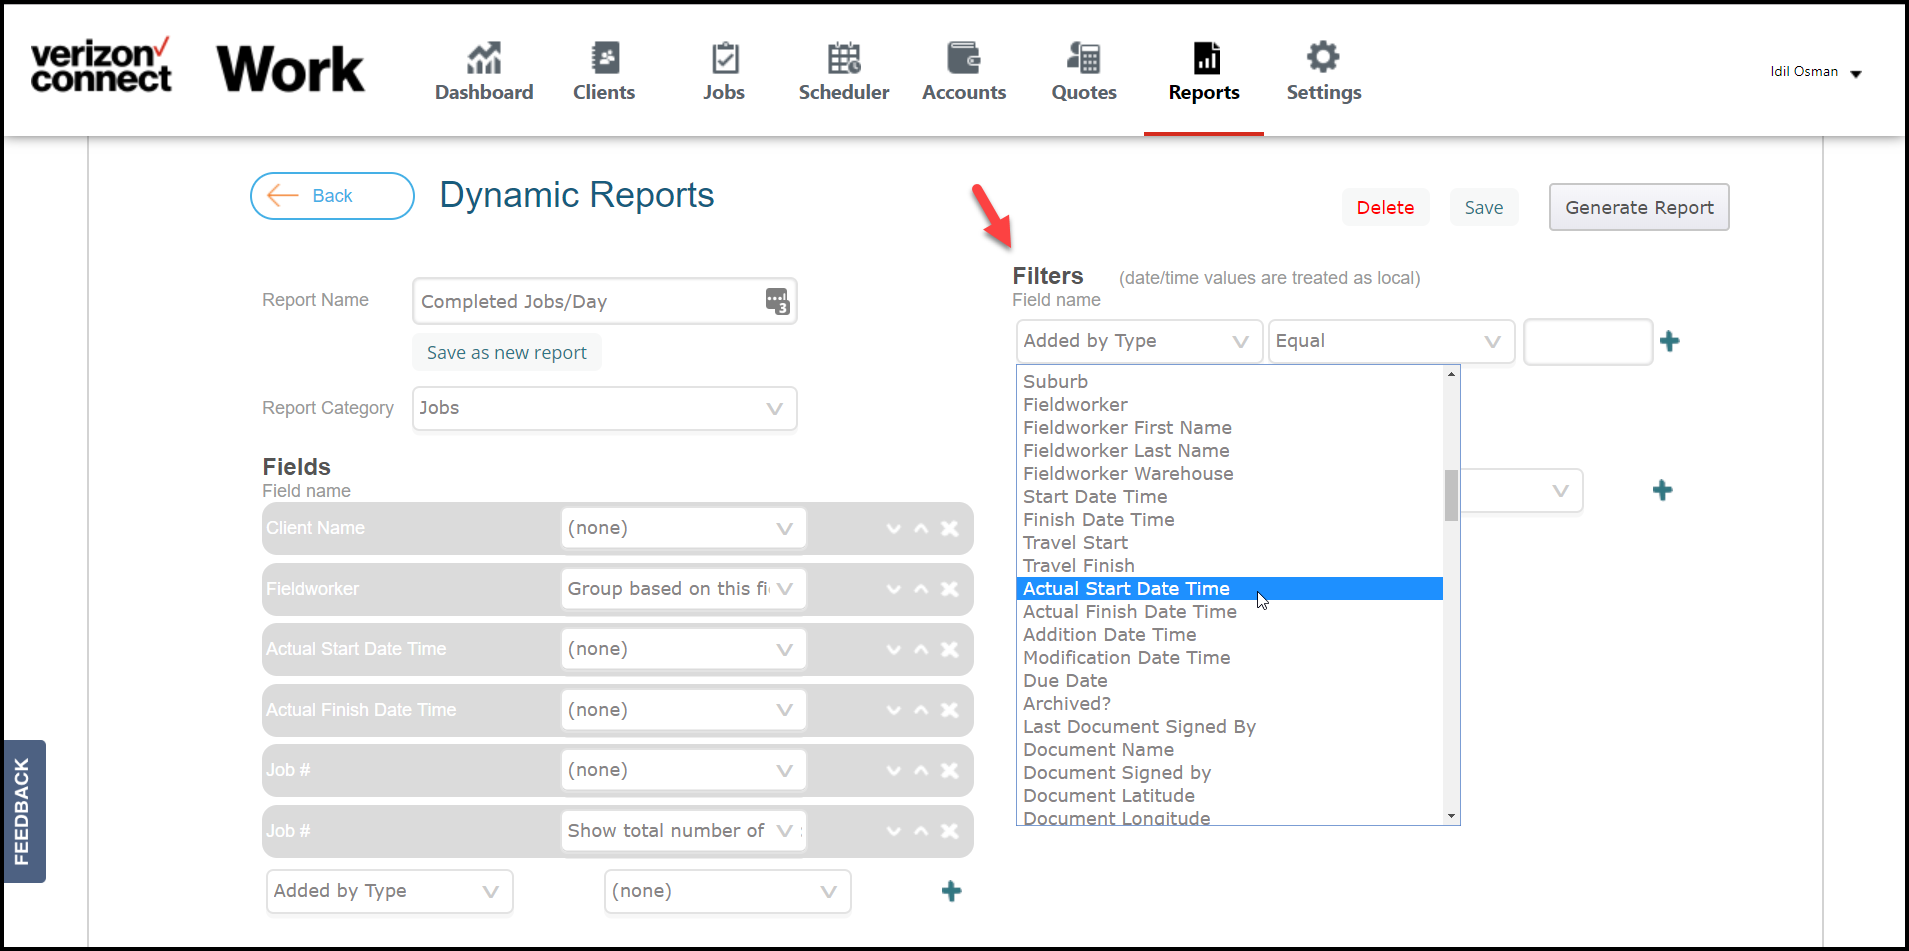
Task: Move Fieldworker field up
Action: 921,590
